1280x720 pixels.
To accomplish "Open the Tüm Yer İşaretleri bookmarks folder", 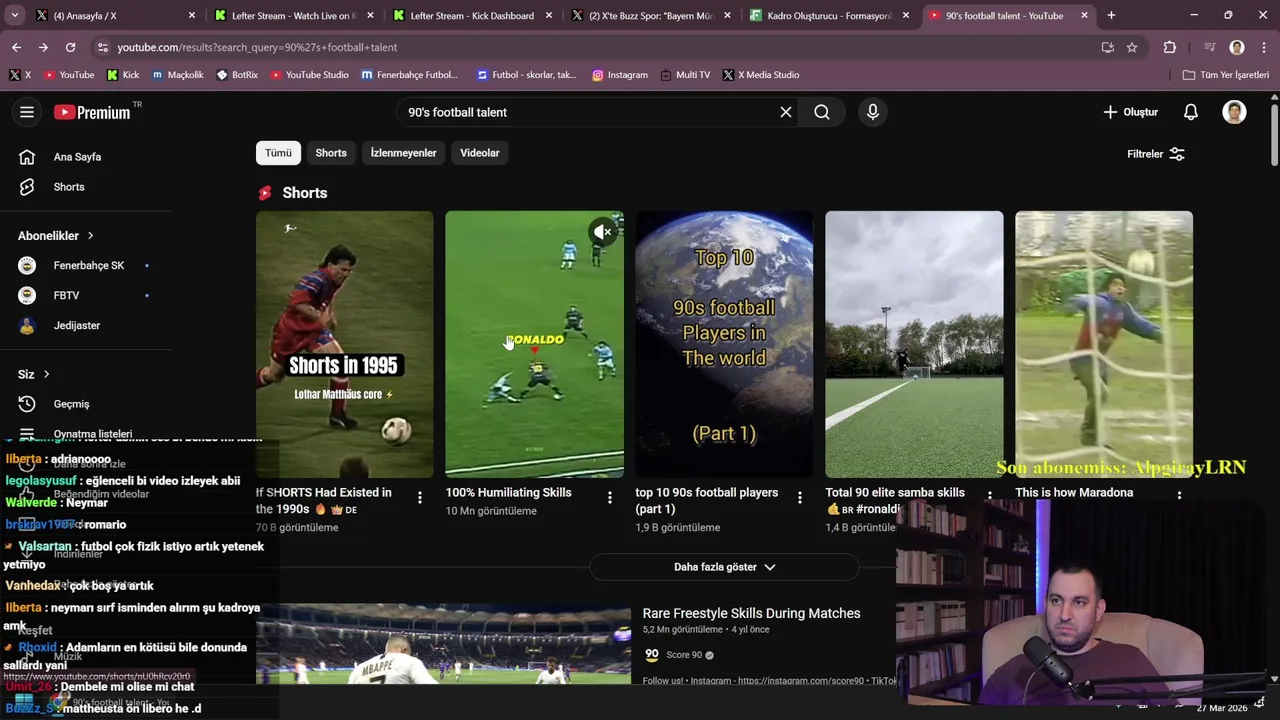I will coord(1225,75).
